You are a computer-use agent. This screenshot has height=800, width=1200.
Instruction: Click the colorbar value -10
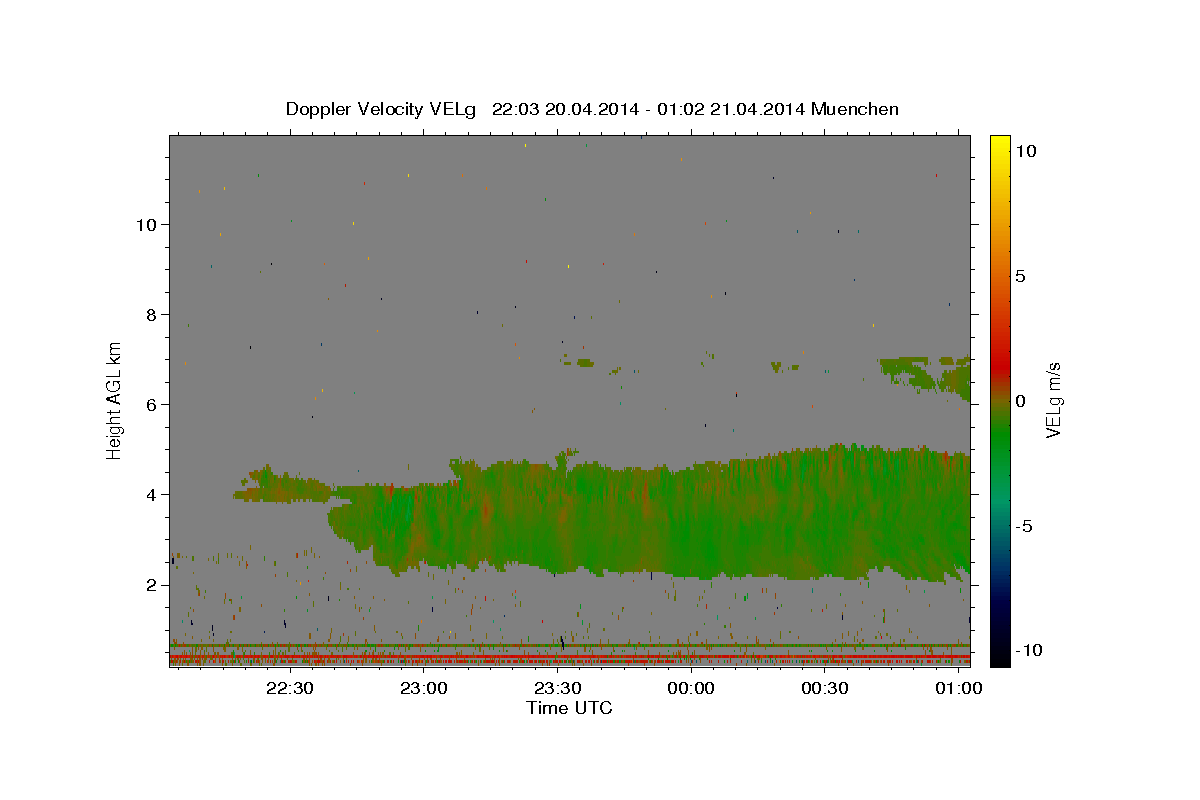(x=1027, y=650)
